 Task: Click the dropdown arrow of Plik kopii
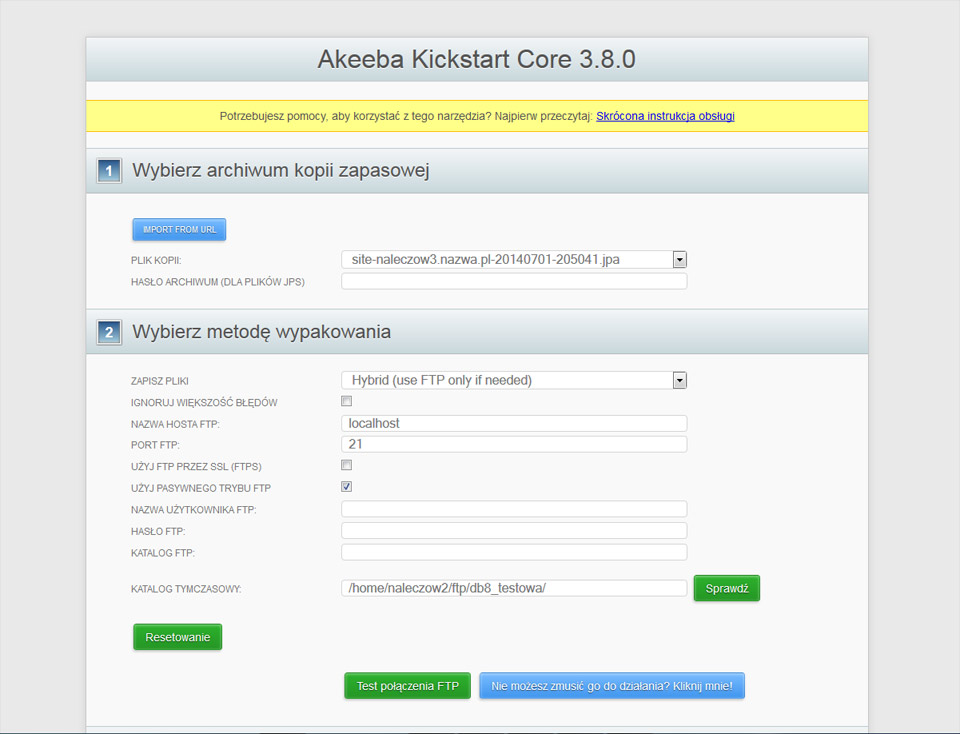pyautogui.click(x=680, y=260)
